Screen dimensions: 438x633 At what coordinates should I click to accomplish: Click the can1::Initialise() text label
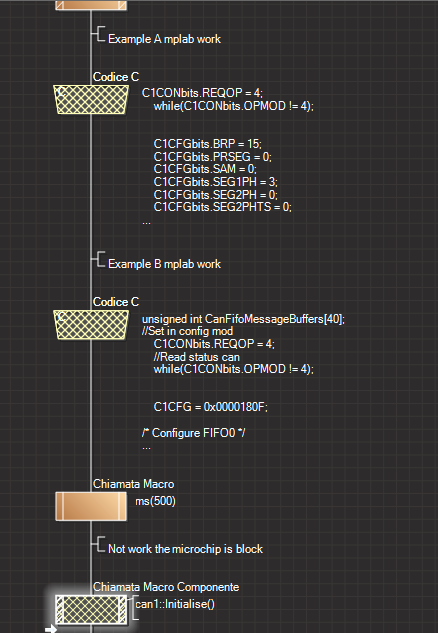(175, 604)
